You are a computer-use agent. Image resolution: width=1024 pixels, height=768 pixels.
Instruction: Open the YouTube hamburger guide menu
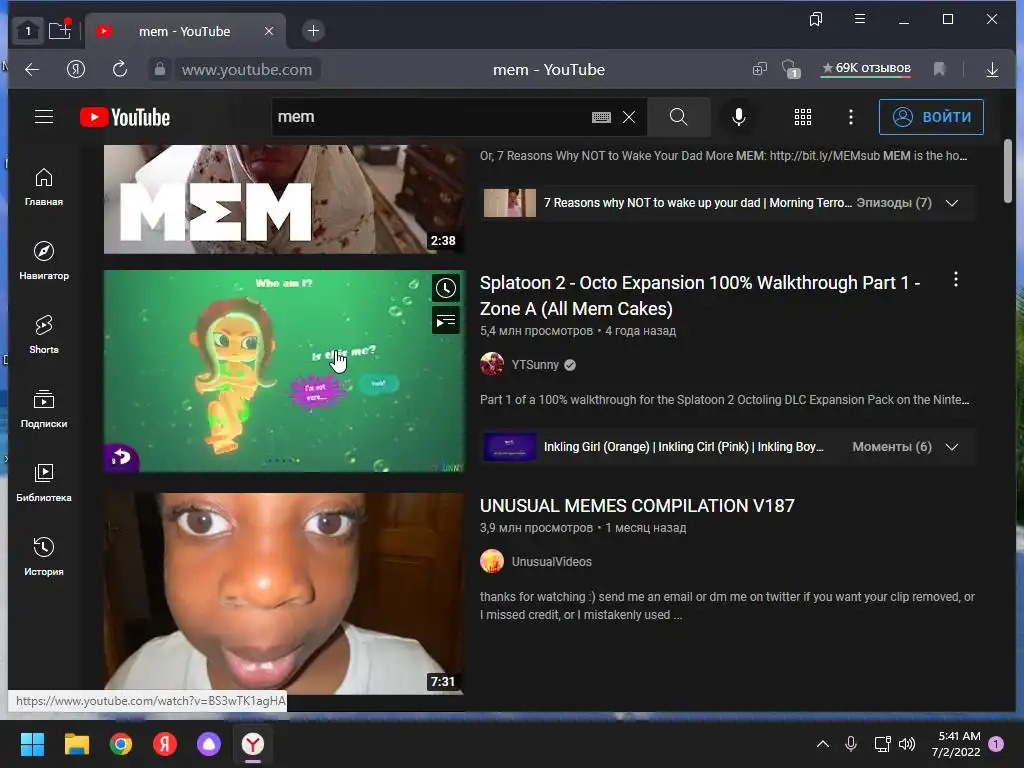click(x=44, y=117)
